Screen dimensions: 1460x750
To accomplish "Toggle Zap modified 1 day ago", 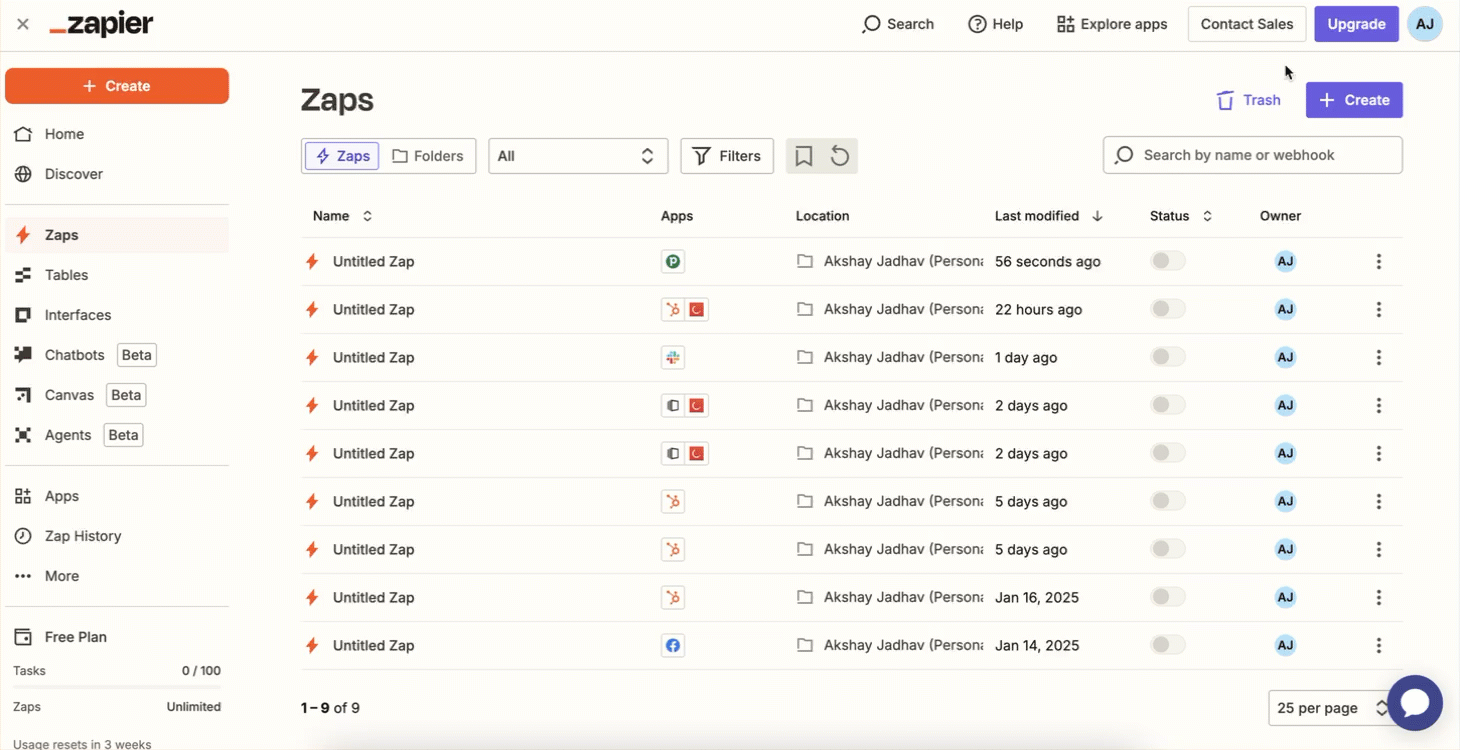I will coord(1168,357).
